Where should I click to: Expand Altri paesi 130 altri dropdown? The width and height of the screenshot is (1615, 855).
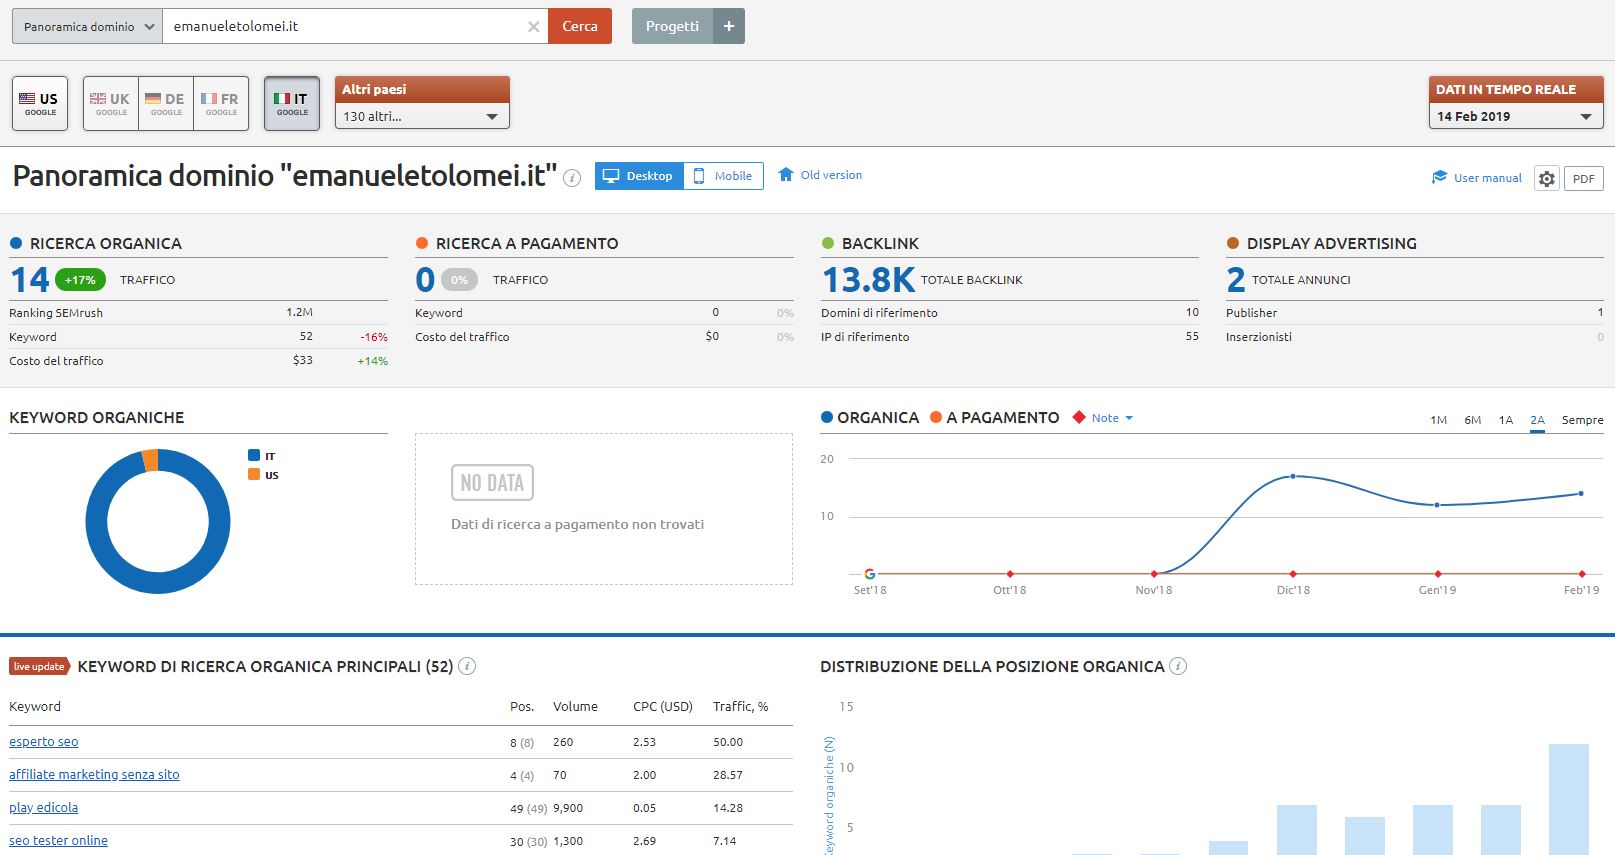pos(422,116)
